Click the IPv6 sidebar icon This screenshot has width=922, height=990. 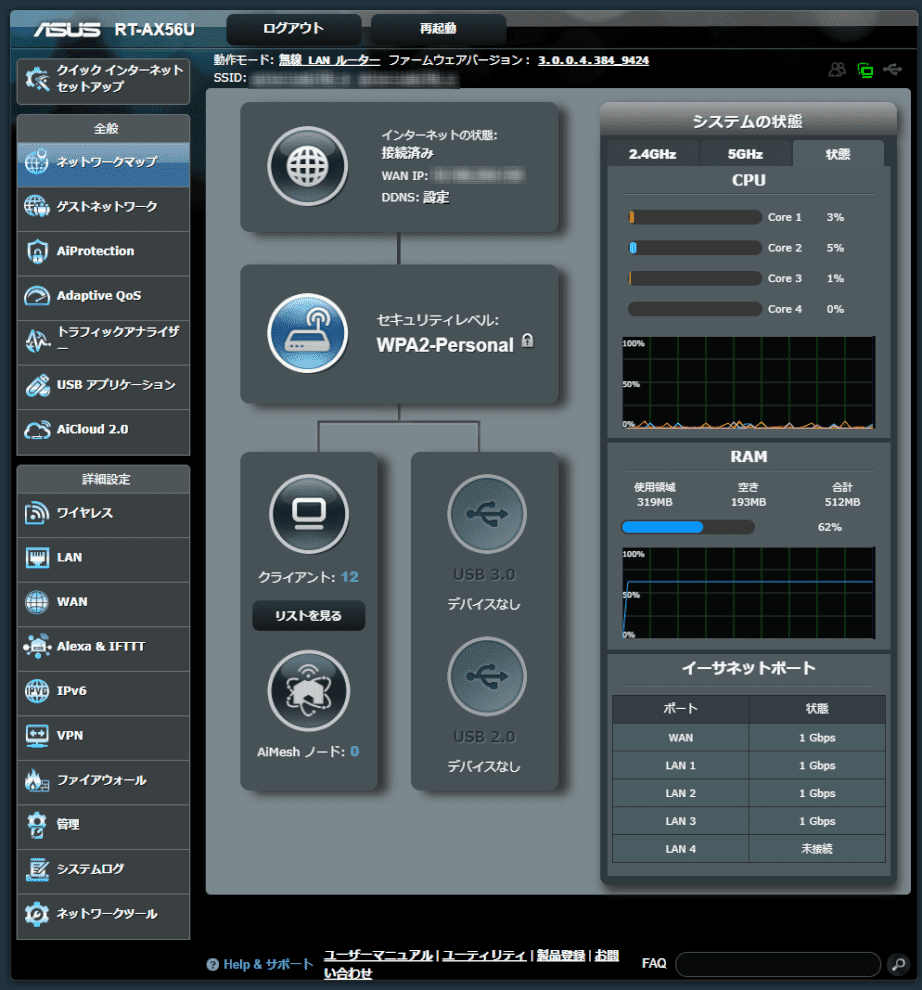37,691
